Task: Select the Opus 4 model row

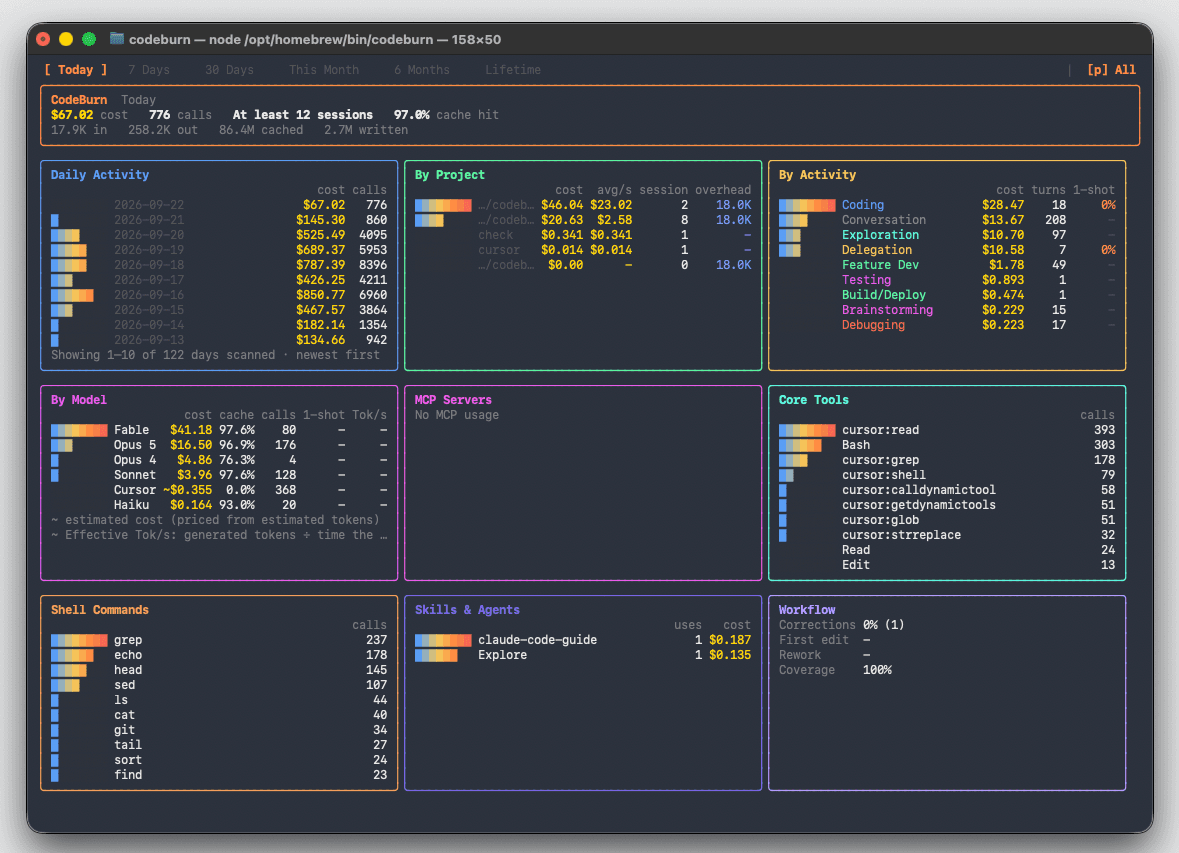Action: coord(219,460)
